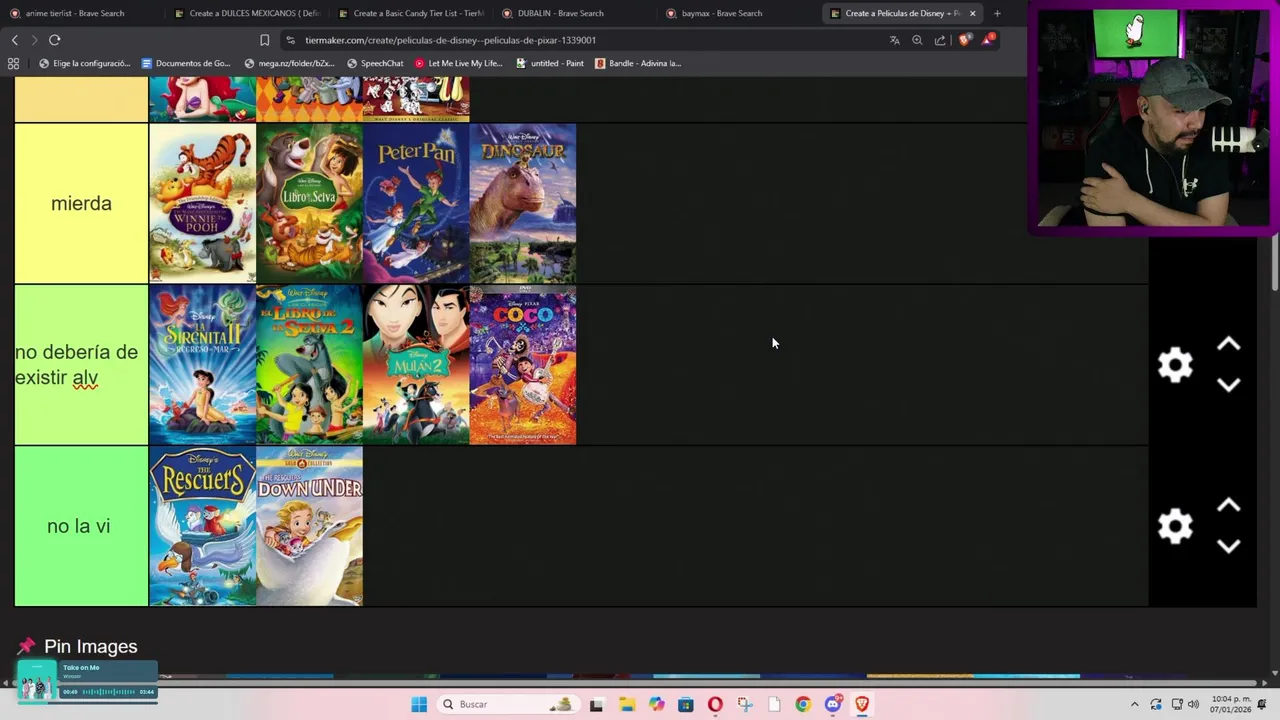Open Microsoft Store from taskbar
The width and height of the screenshot is (1280, 720).
(x=685, y=704)
